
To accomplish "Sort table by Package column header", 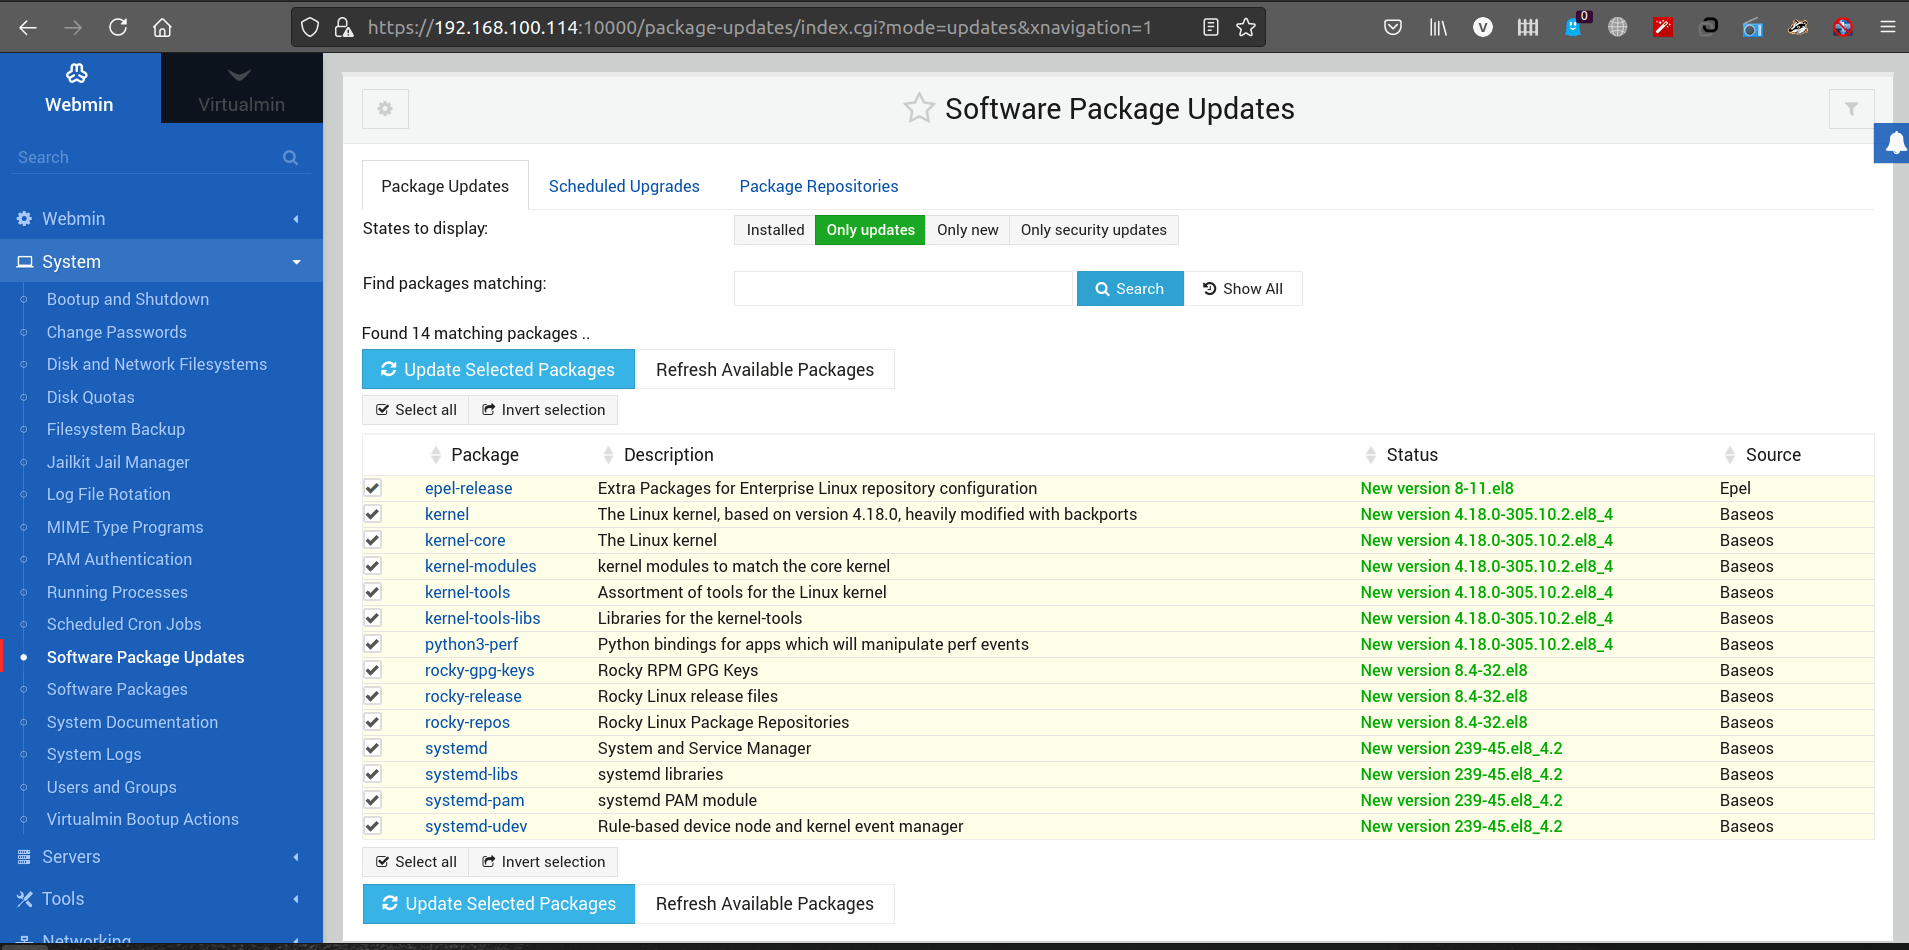I will point(484,455).
